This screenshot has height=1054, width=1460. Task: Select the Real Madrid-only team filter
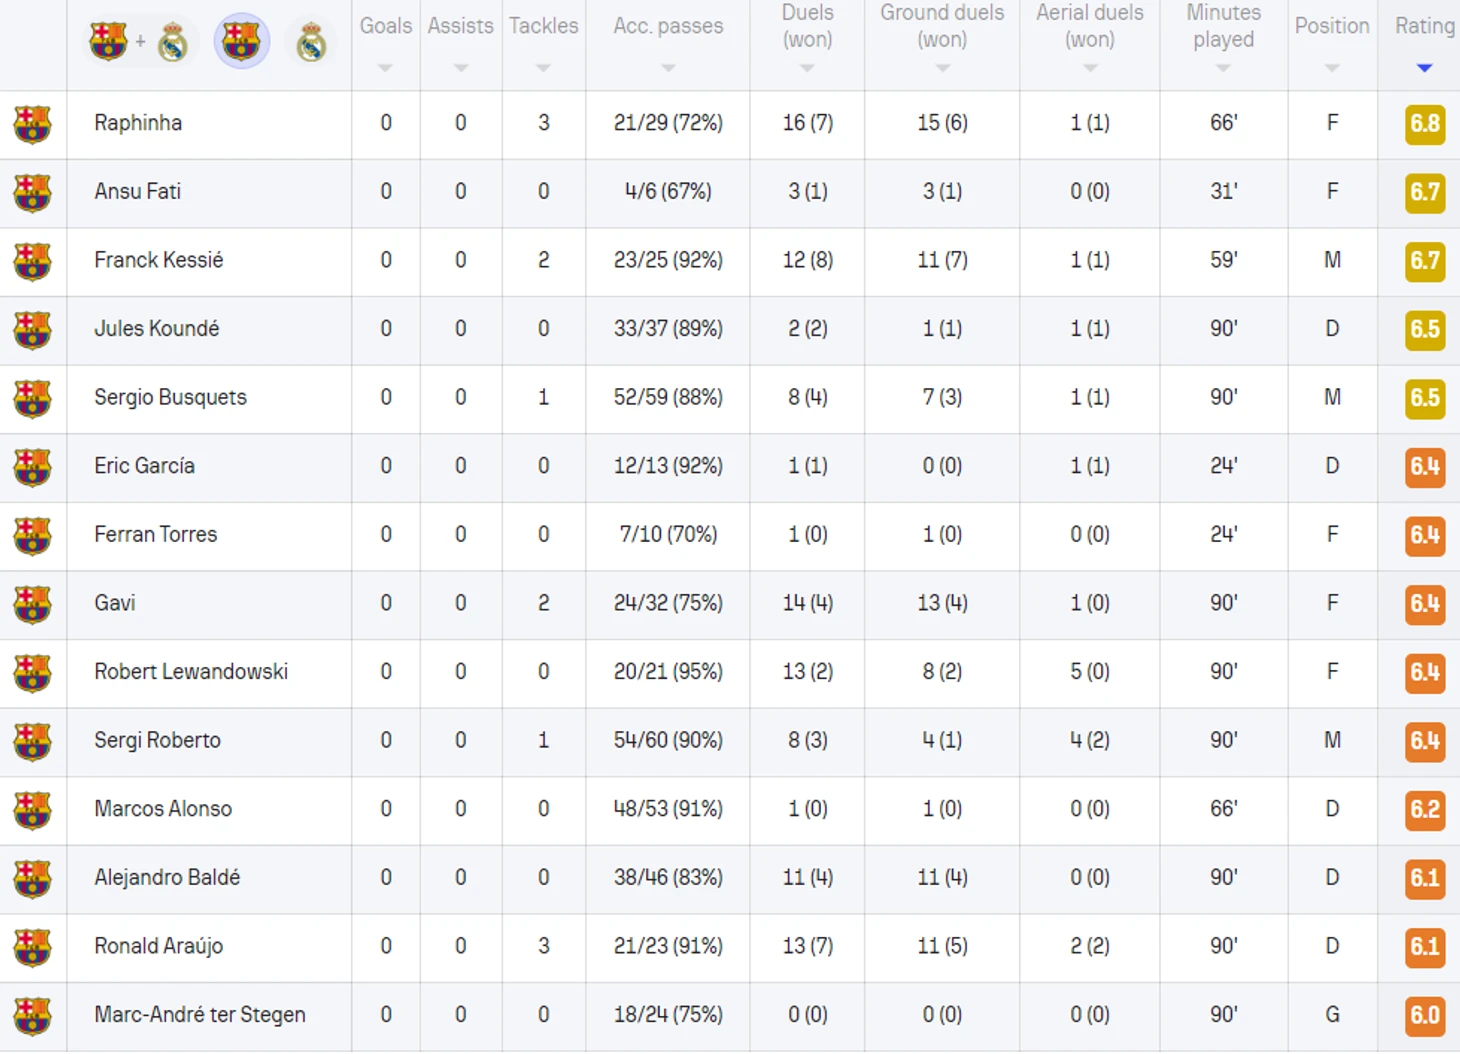coord(311,42)
